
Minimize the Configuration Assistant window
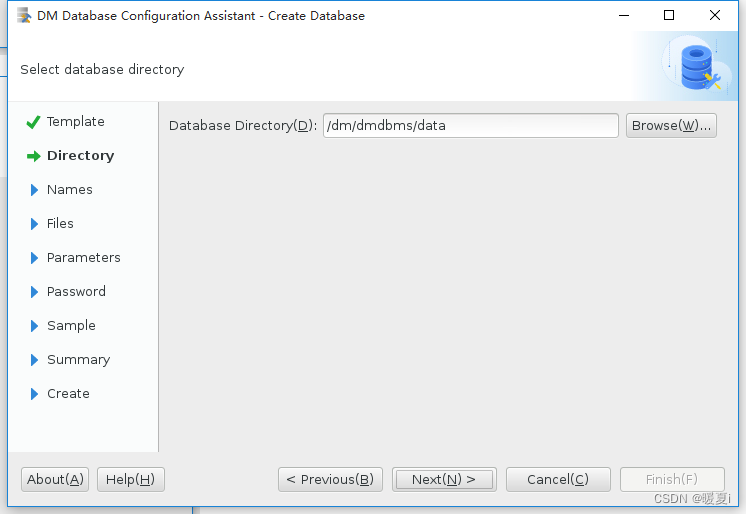[x=624, y=16]
